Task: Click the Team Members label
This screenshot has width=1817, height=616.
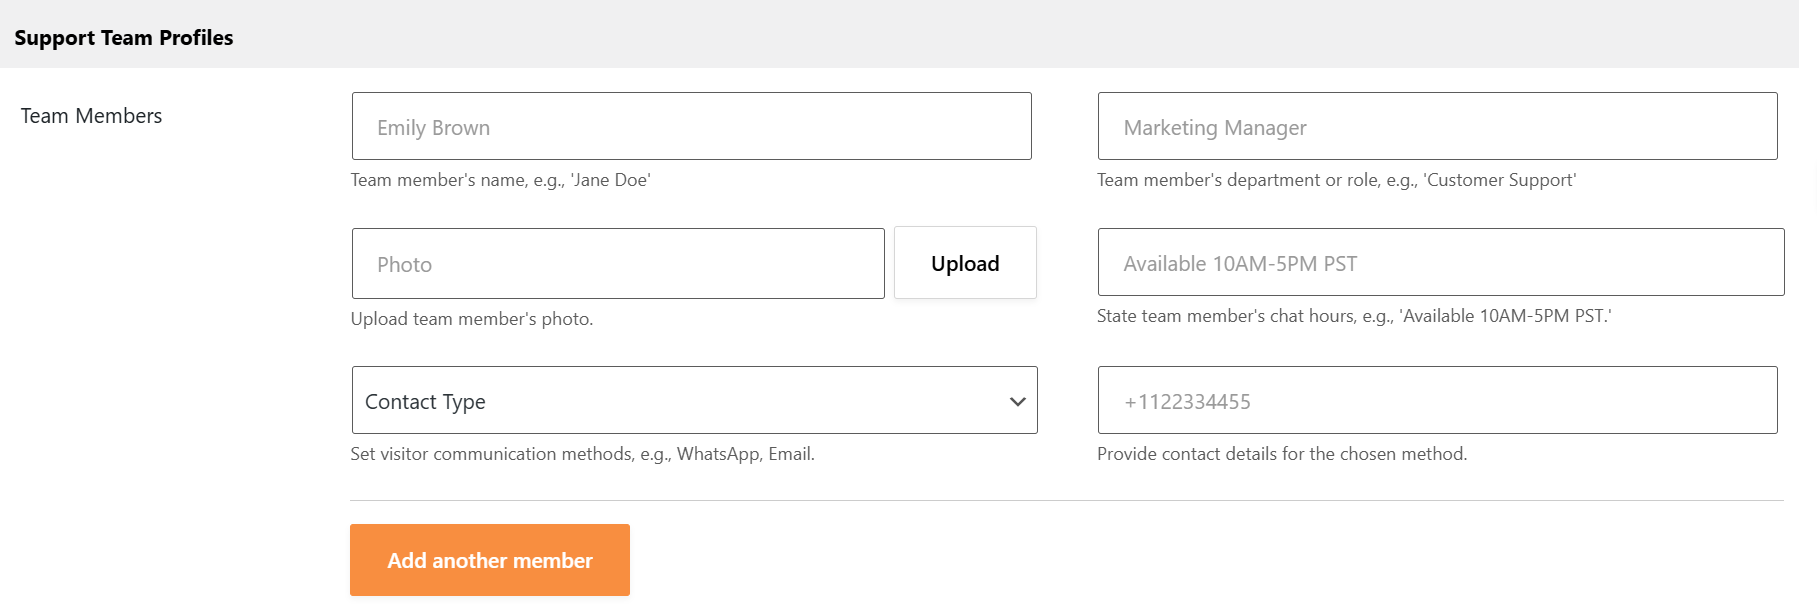Action: point(91,116)
